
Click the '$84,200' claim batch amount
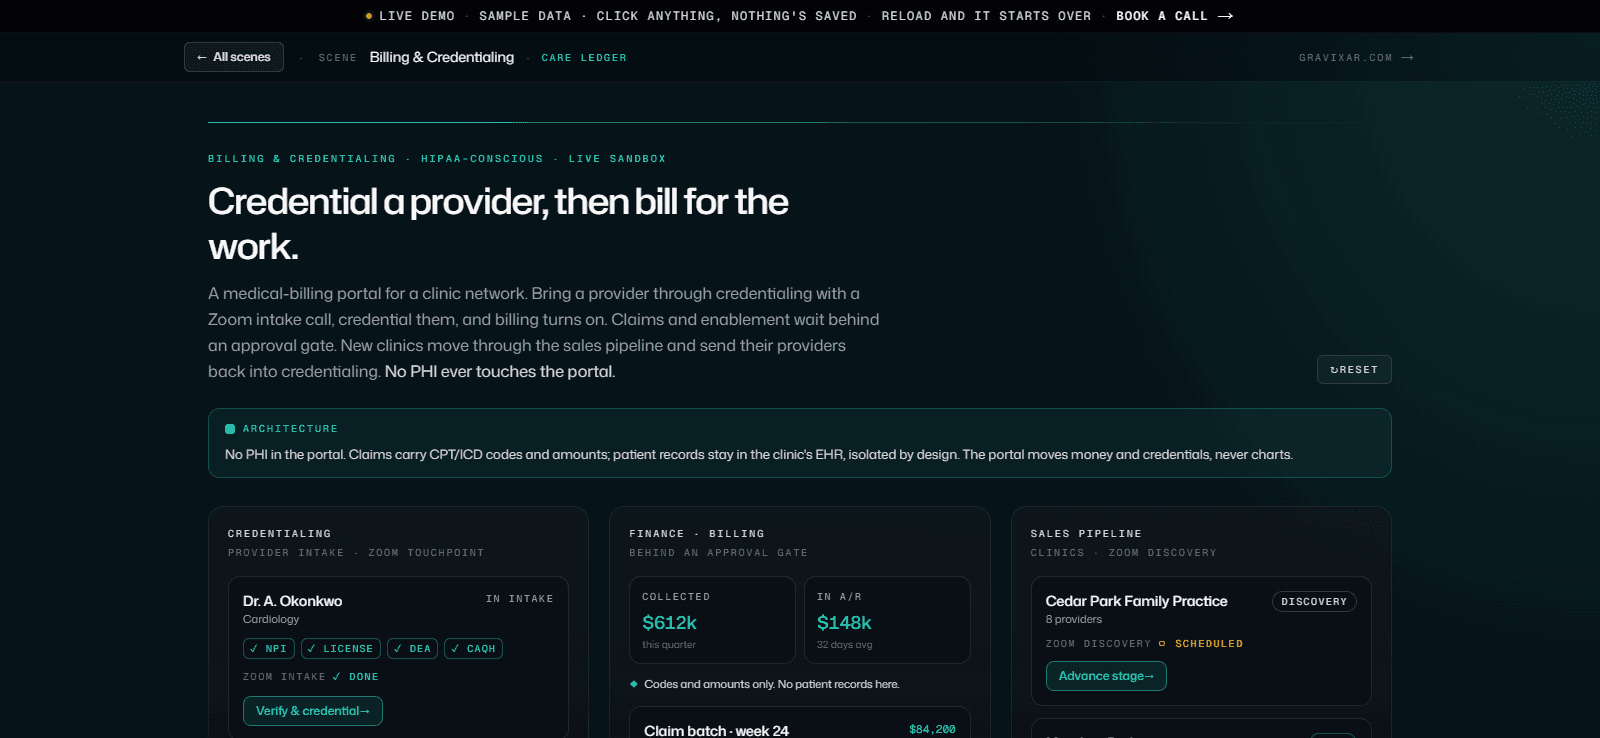(x=932, y=730)
